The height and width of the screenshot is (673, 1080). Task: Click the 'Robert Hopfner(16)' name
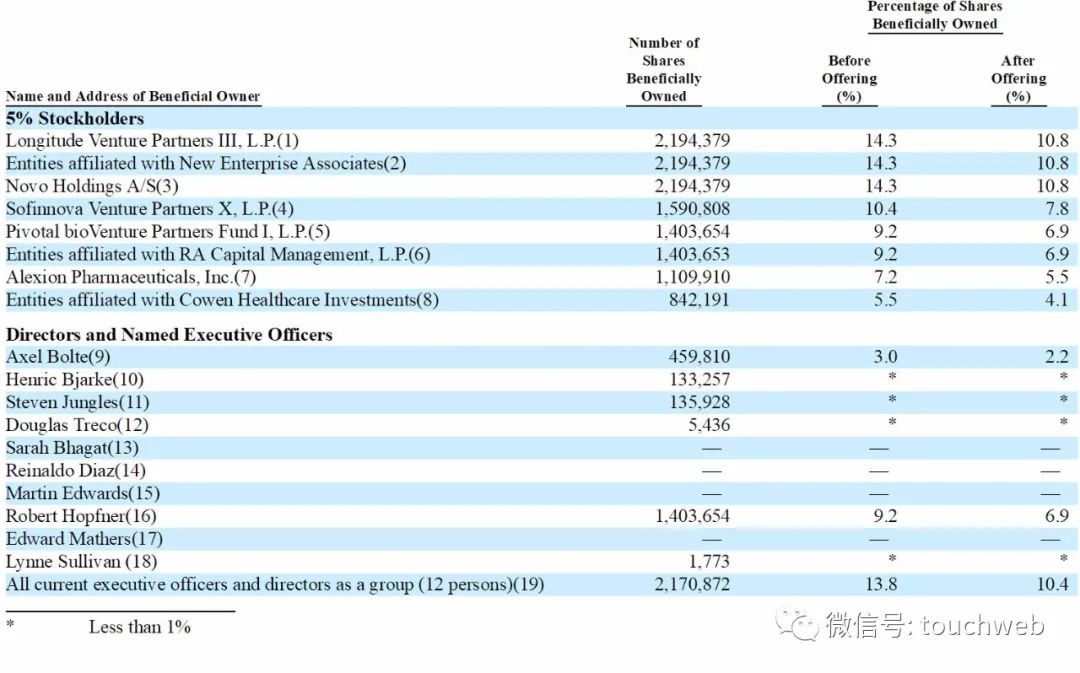[x=81, y=516]
